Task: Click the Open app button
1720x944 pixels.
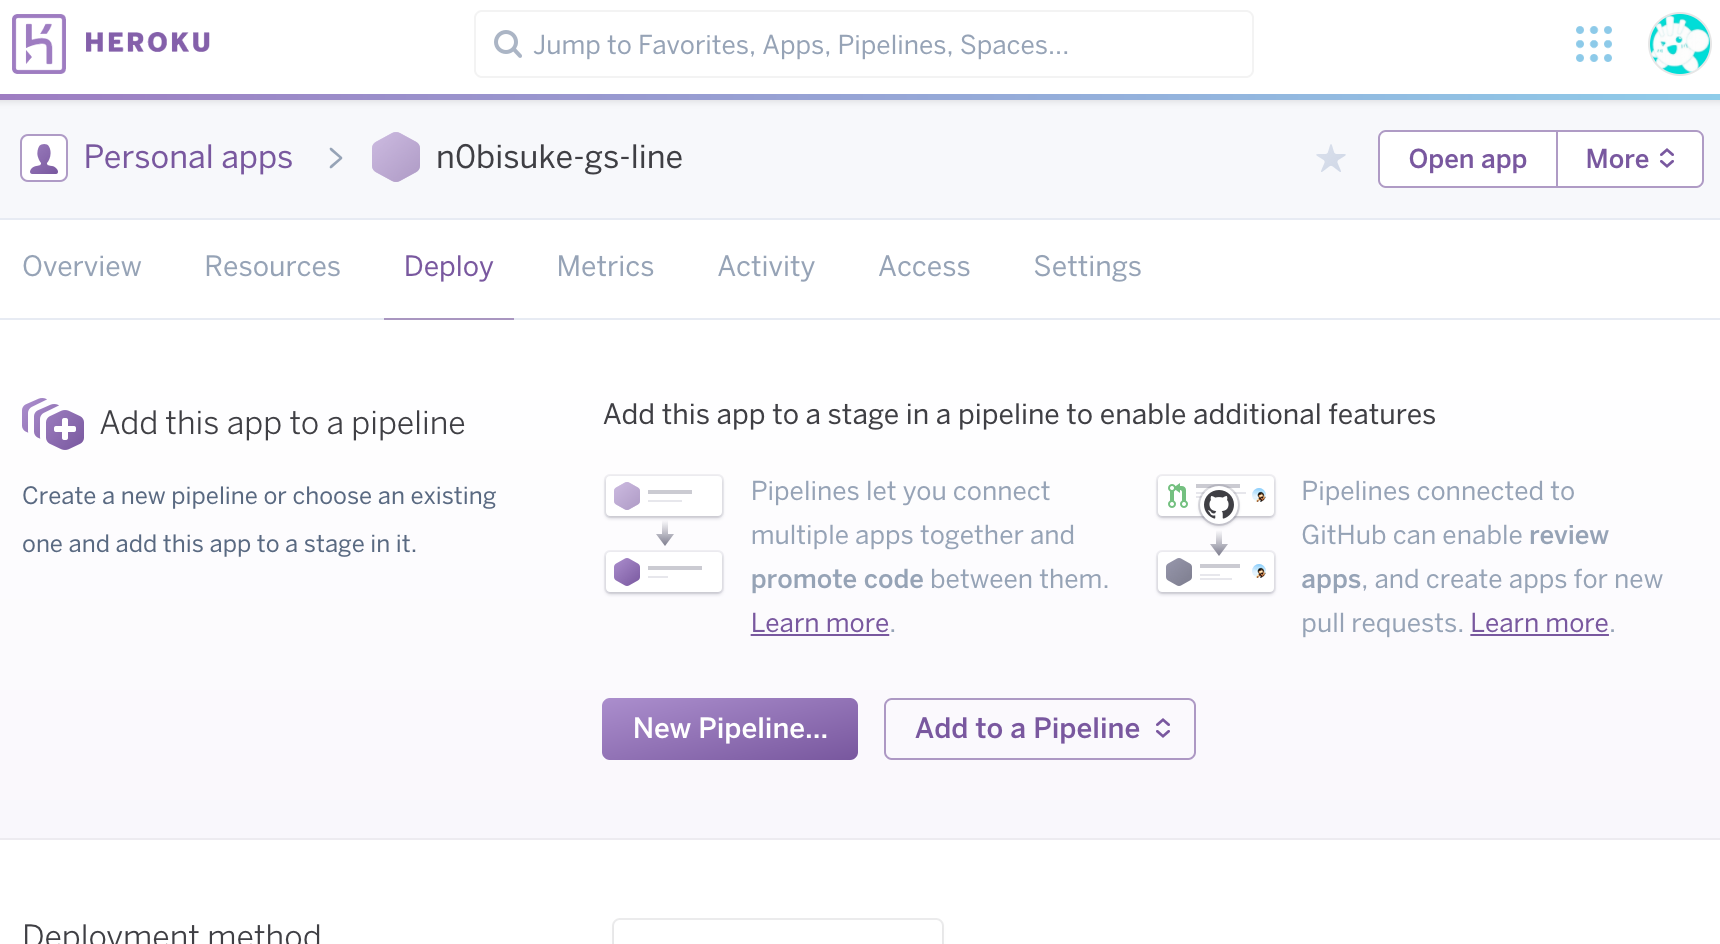Action: tap(1467, 159)
